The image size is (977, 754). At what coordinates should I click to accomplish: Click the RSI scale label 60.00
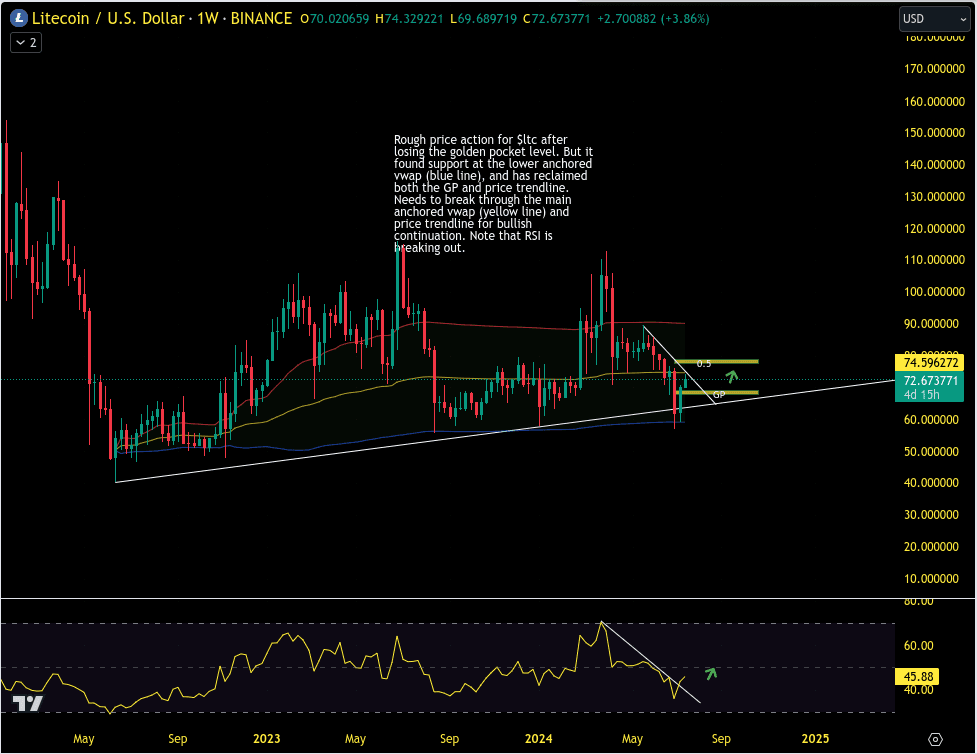coord(918,646)
